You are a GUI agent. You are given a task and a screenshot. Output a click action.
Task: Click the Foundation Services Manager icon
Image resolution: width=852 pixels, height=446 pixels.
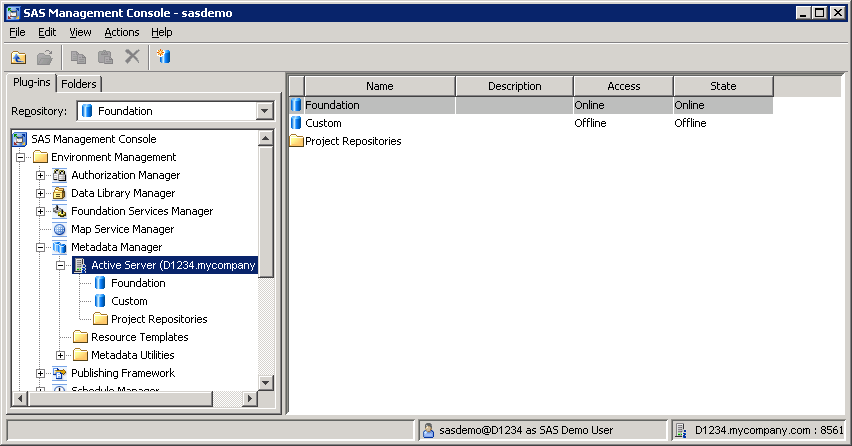tap(60, 211)
